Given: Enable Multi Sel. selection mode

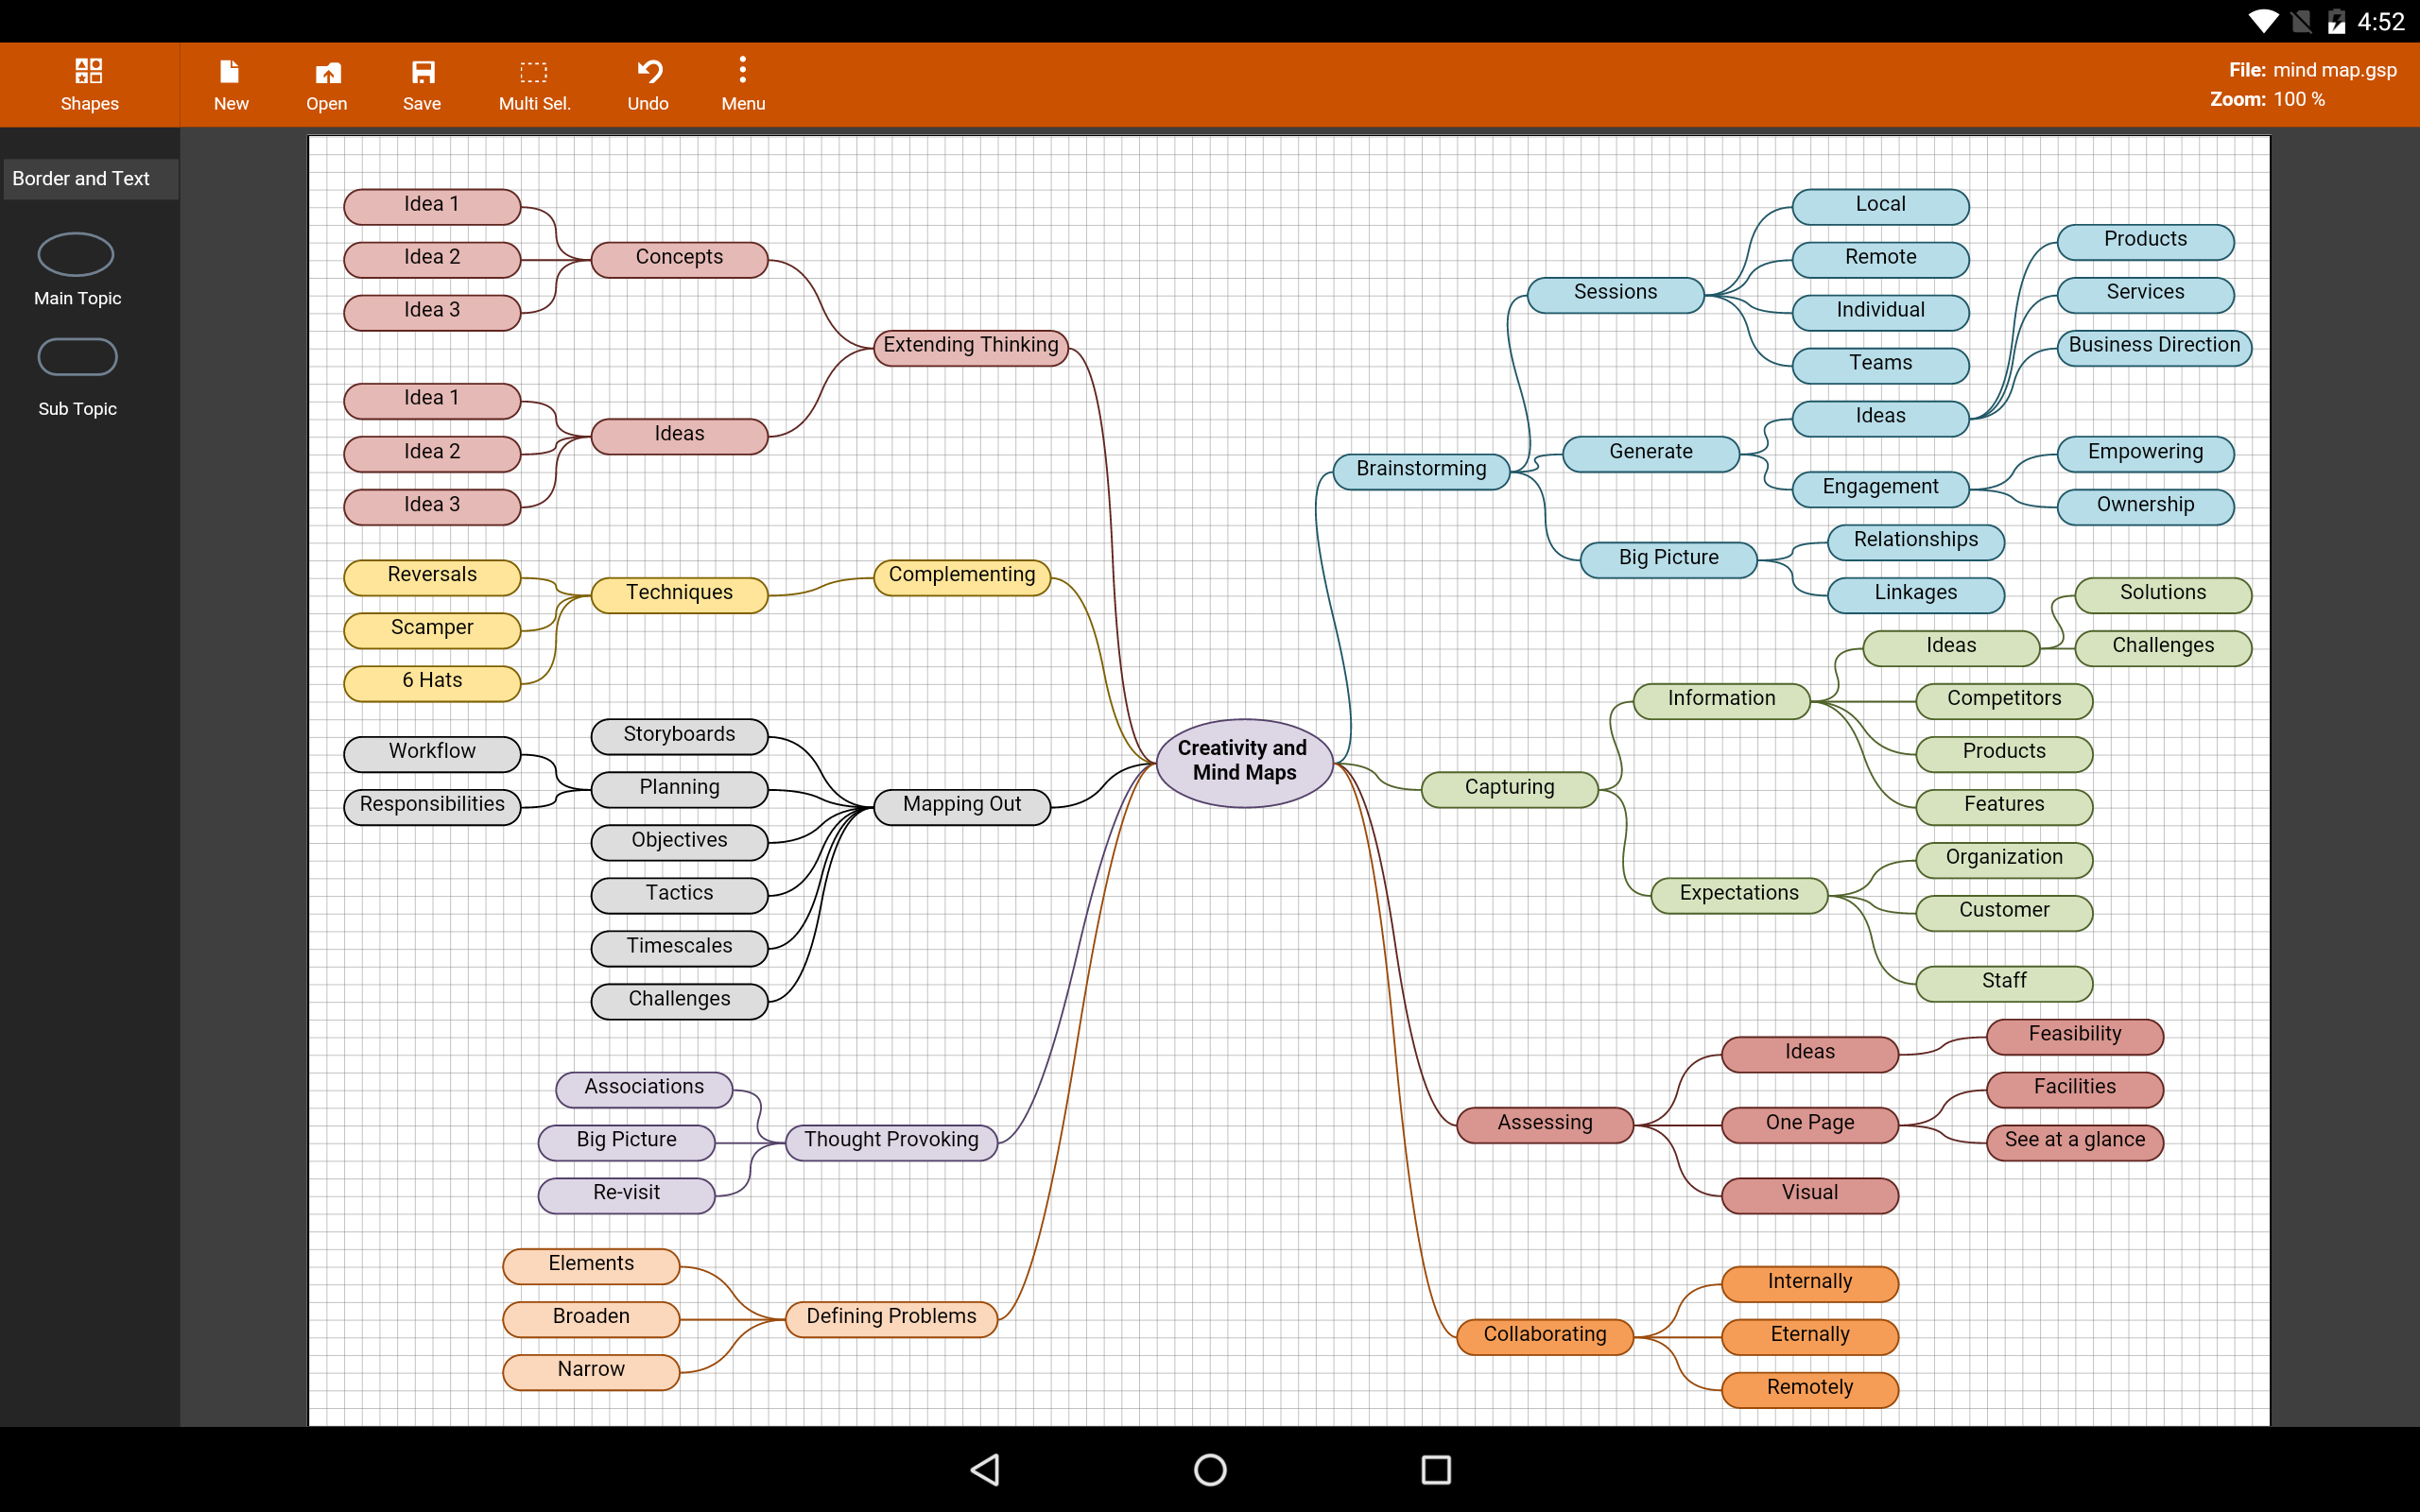Looking at the screenshot, I should 534,84.
